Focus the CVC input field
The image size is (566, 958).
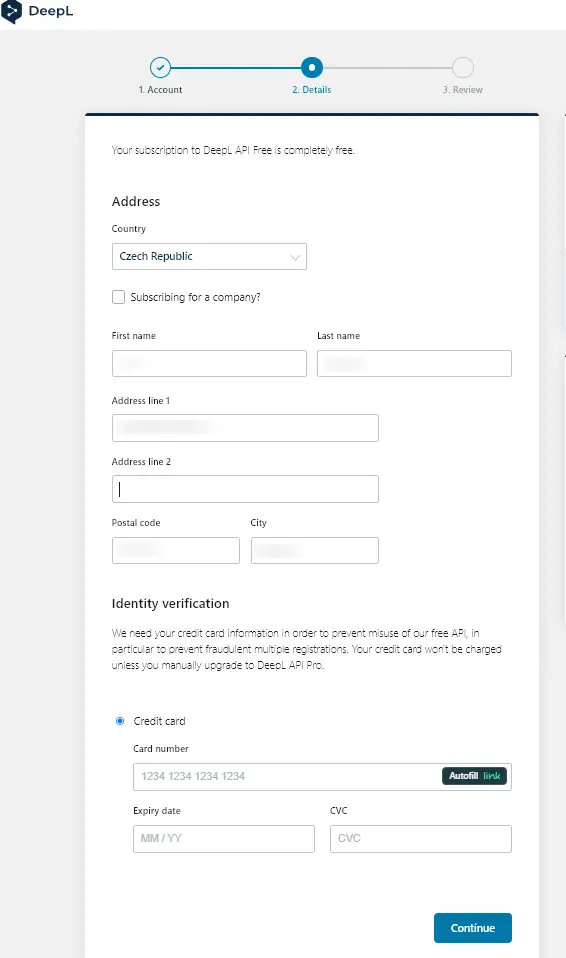421,839
